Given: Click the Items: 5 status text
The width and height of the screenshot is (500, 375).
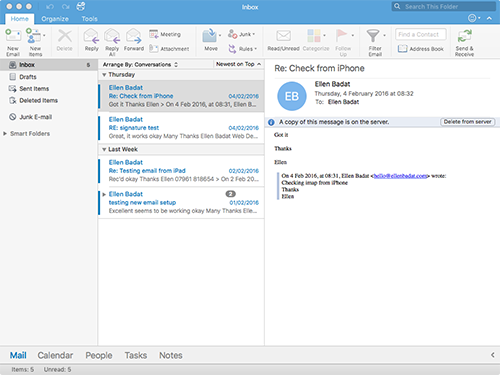Looking at the screenshot, I should [x=23, y=369].
